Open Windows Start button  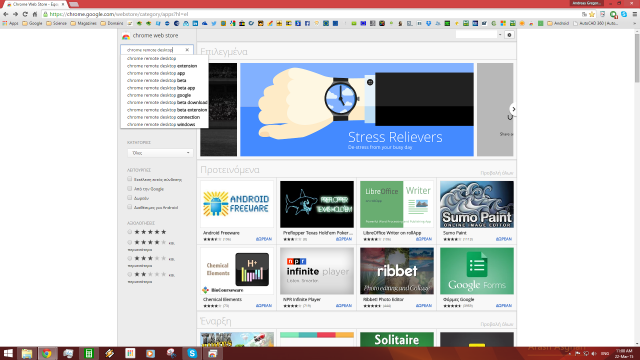pyautogui.click(x=8, y=353)
